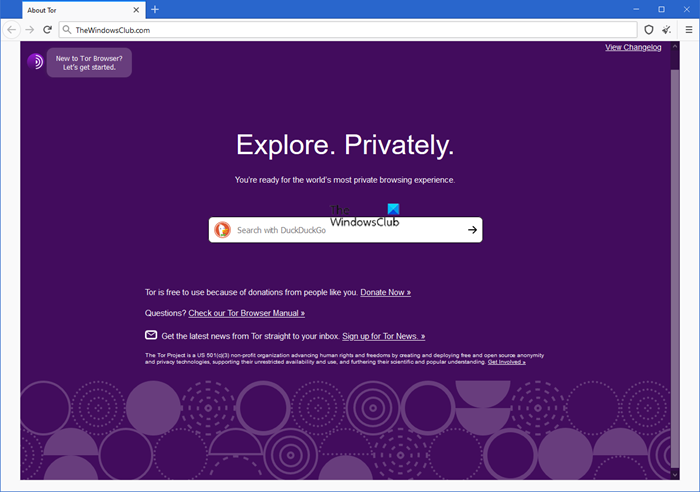This screenshot has width=700, height=492.
Task: Open a new tab with plus button
Action: click(155, 9)
